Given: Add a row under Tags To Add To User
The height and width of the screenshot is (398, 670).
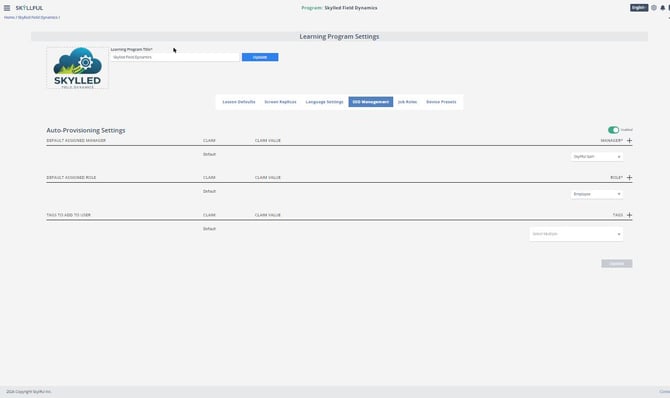Looking at the screenshot, I should tap(629, 215).
